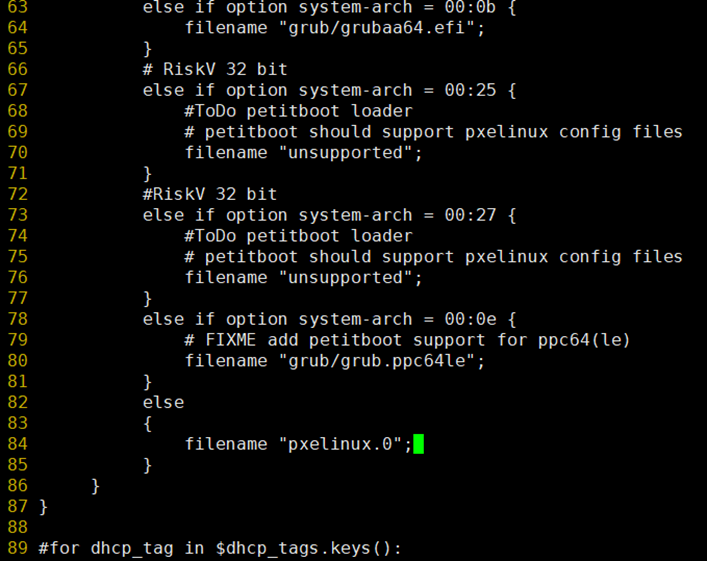Click the "else" keyword on line 82
The width and height of the screenshot is (707, 561).
(163, 402)
